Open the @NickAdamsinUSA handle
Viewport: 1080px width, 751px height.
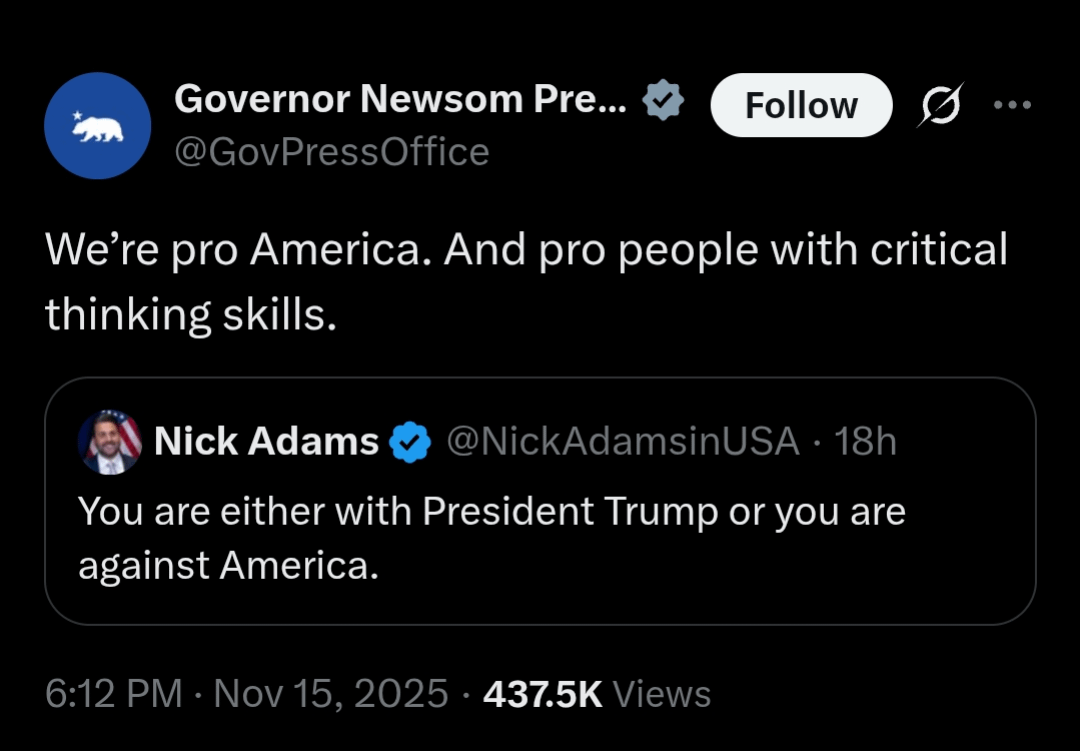click(622, 441)
